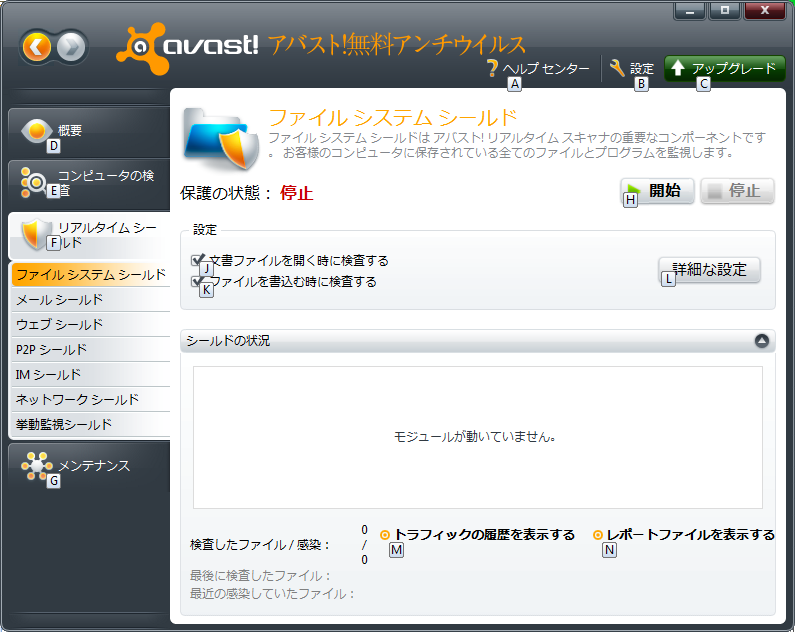
Task: Click the computer scan magnifier icon
Action: (x=33, y=182)
